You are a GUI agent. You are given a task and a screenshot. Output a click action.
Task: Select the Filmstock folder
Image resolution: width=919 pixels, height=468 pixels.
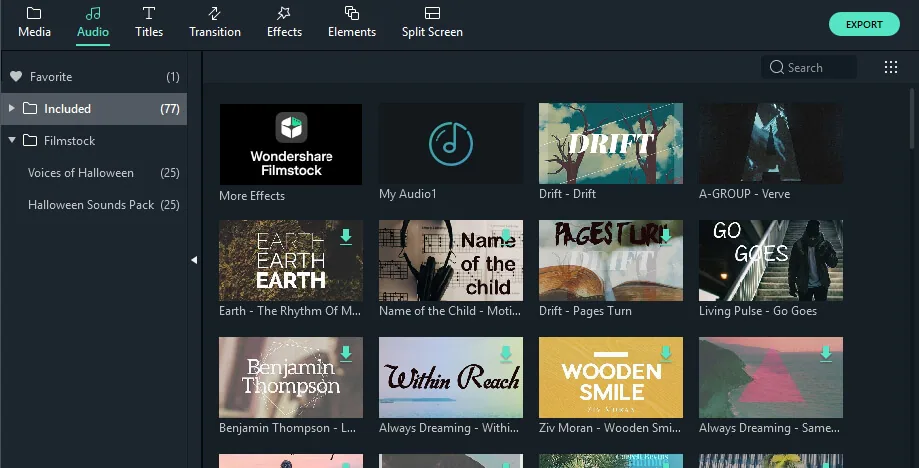click(x=94, y=141)
